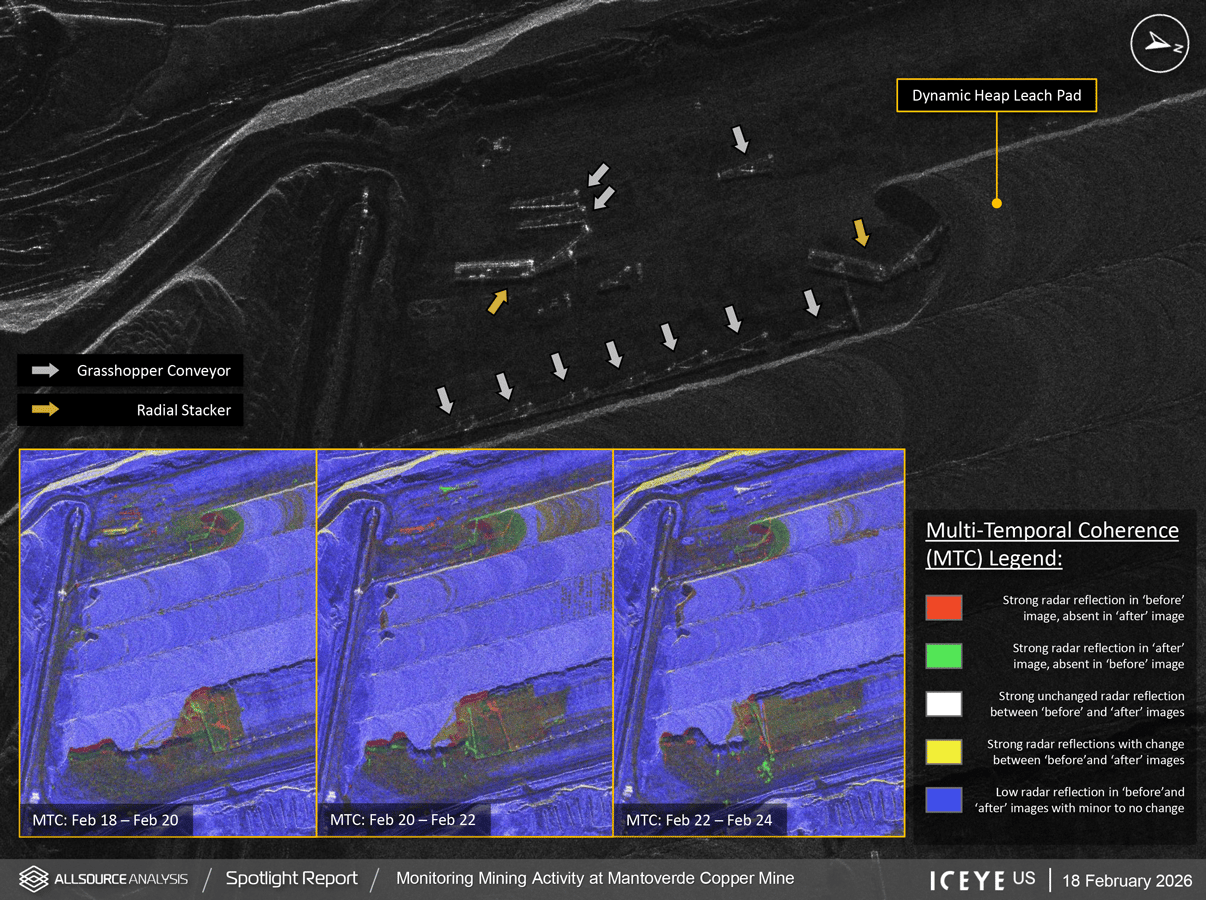
Task: Select the green MTC legend swatch
Action: pyautogui.click(x=944, y=655)
